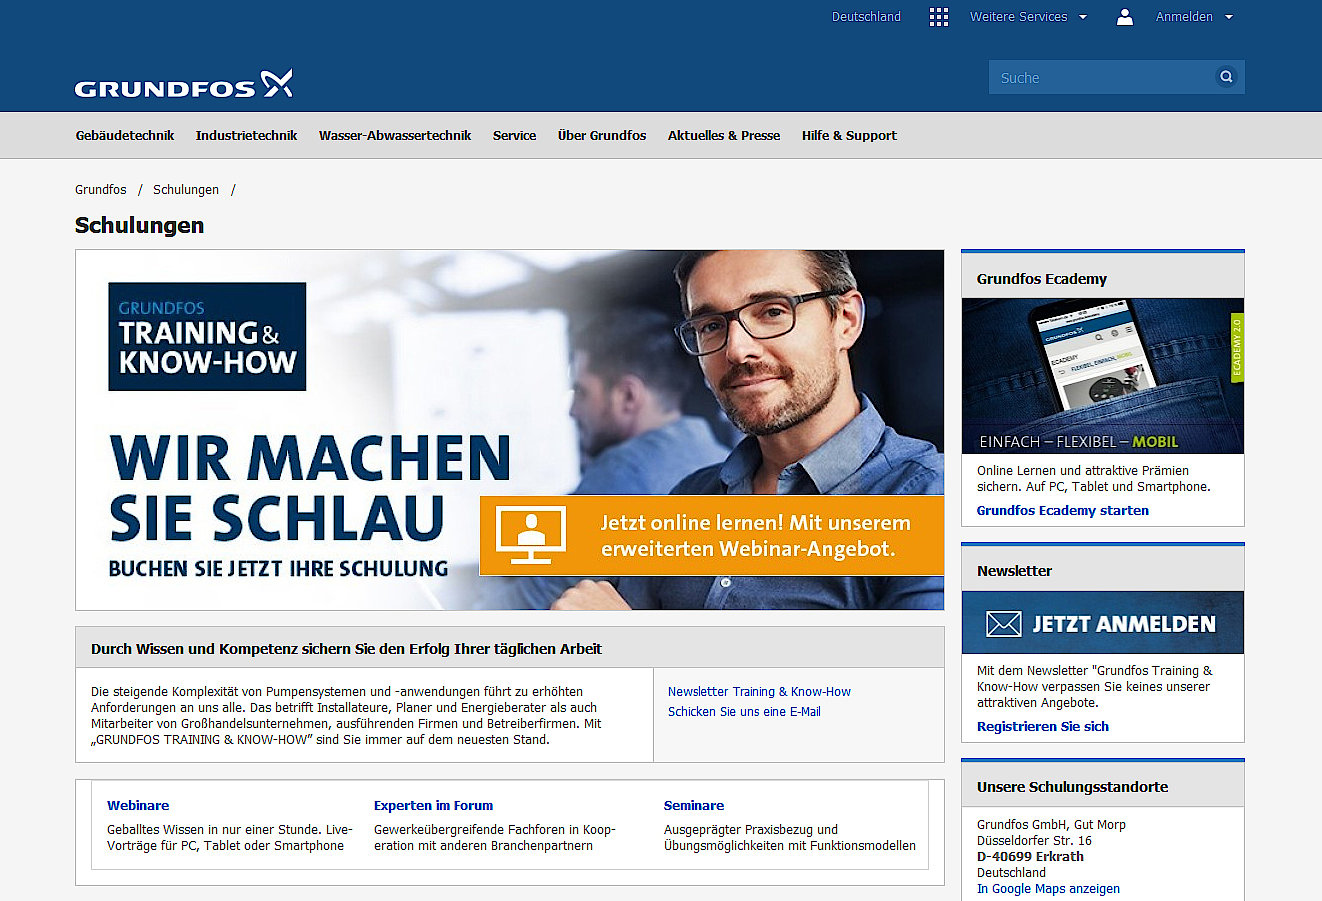This screenshot has height=901, width=1322.
Task: Click the webinar monitor icon in orange banner
Action: coord(531,535)
